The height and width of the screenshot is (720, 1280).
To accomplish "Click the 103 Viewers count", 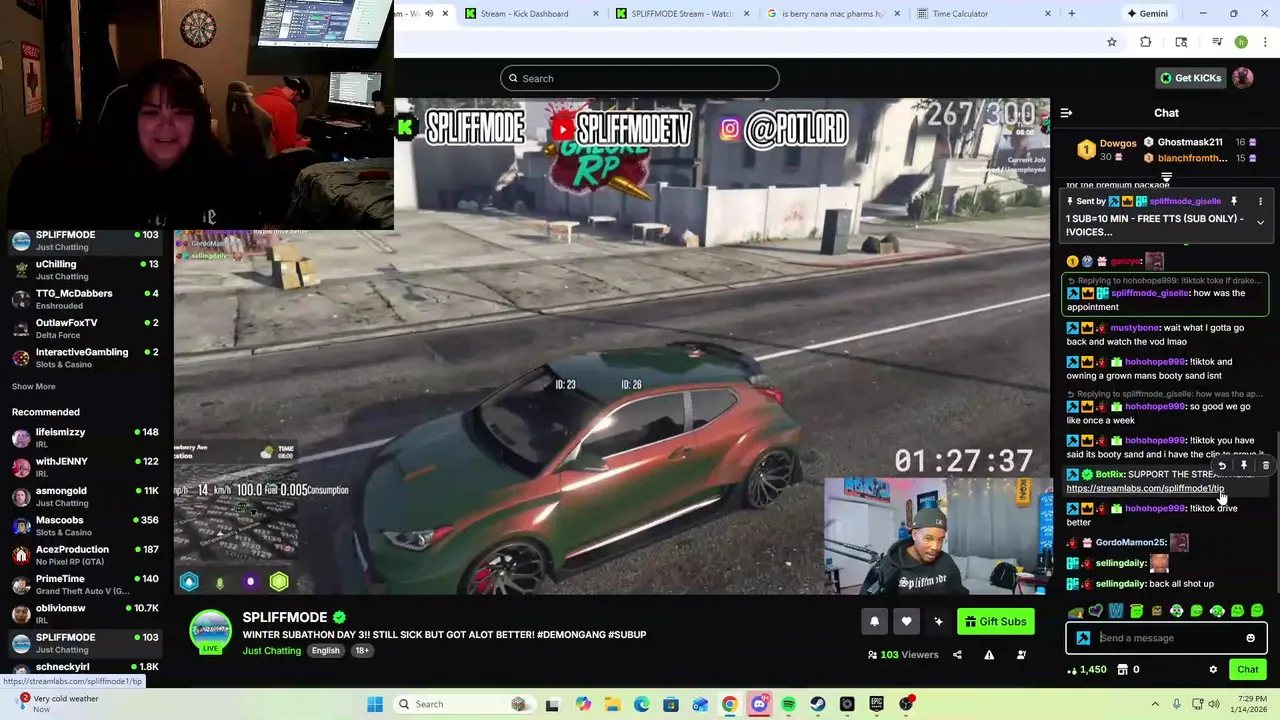I will [x=902, y=655].
